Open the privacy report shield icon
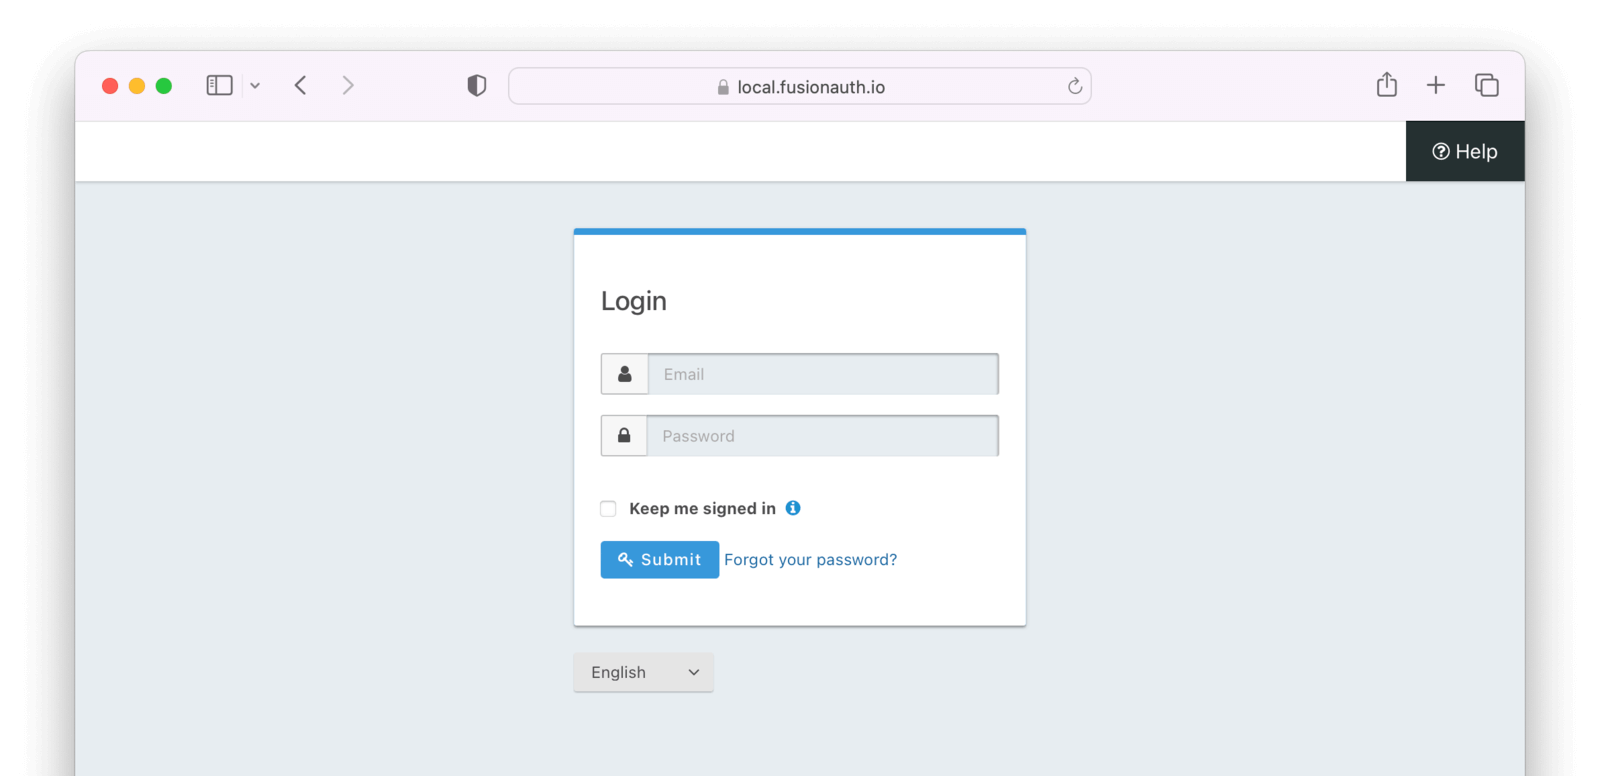Viewport: 1600px width, 776px height. point(477,86)
